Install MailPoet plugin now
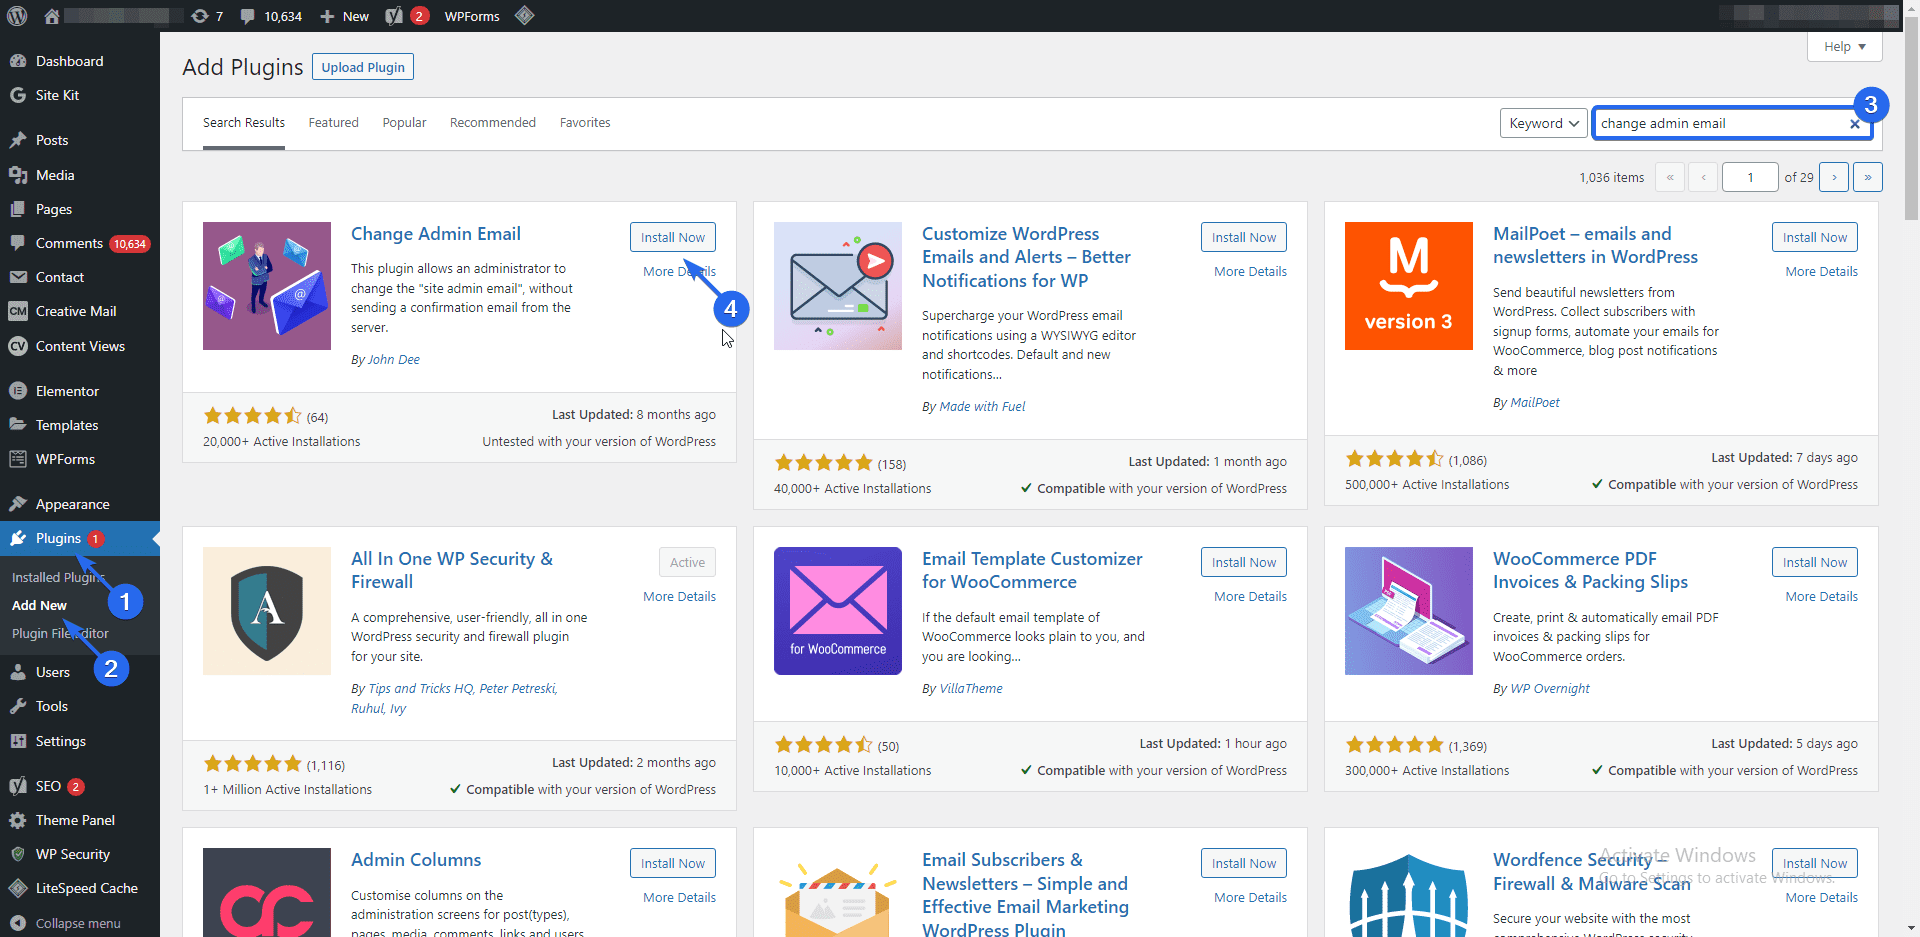The width and height of the screenshot is (1920, 937). pos(1815,237)
